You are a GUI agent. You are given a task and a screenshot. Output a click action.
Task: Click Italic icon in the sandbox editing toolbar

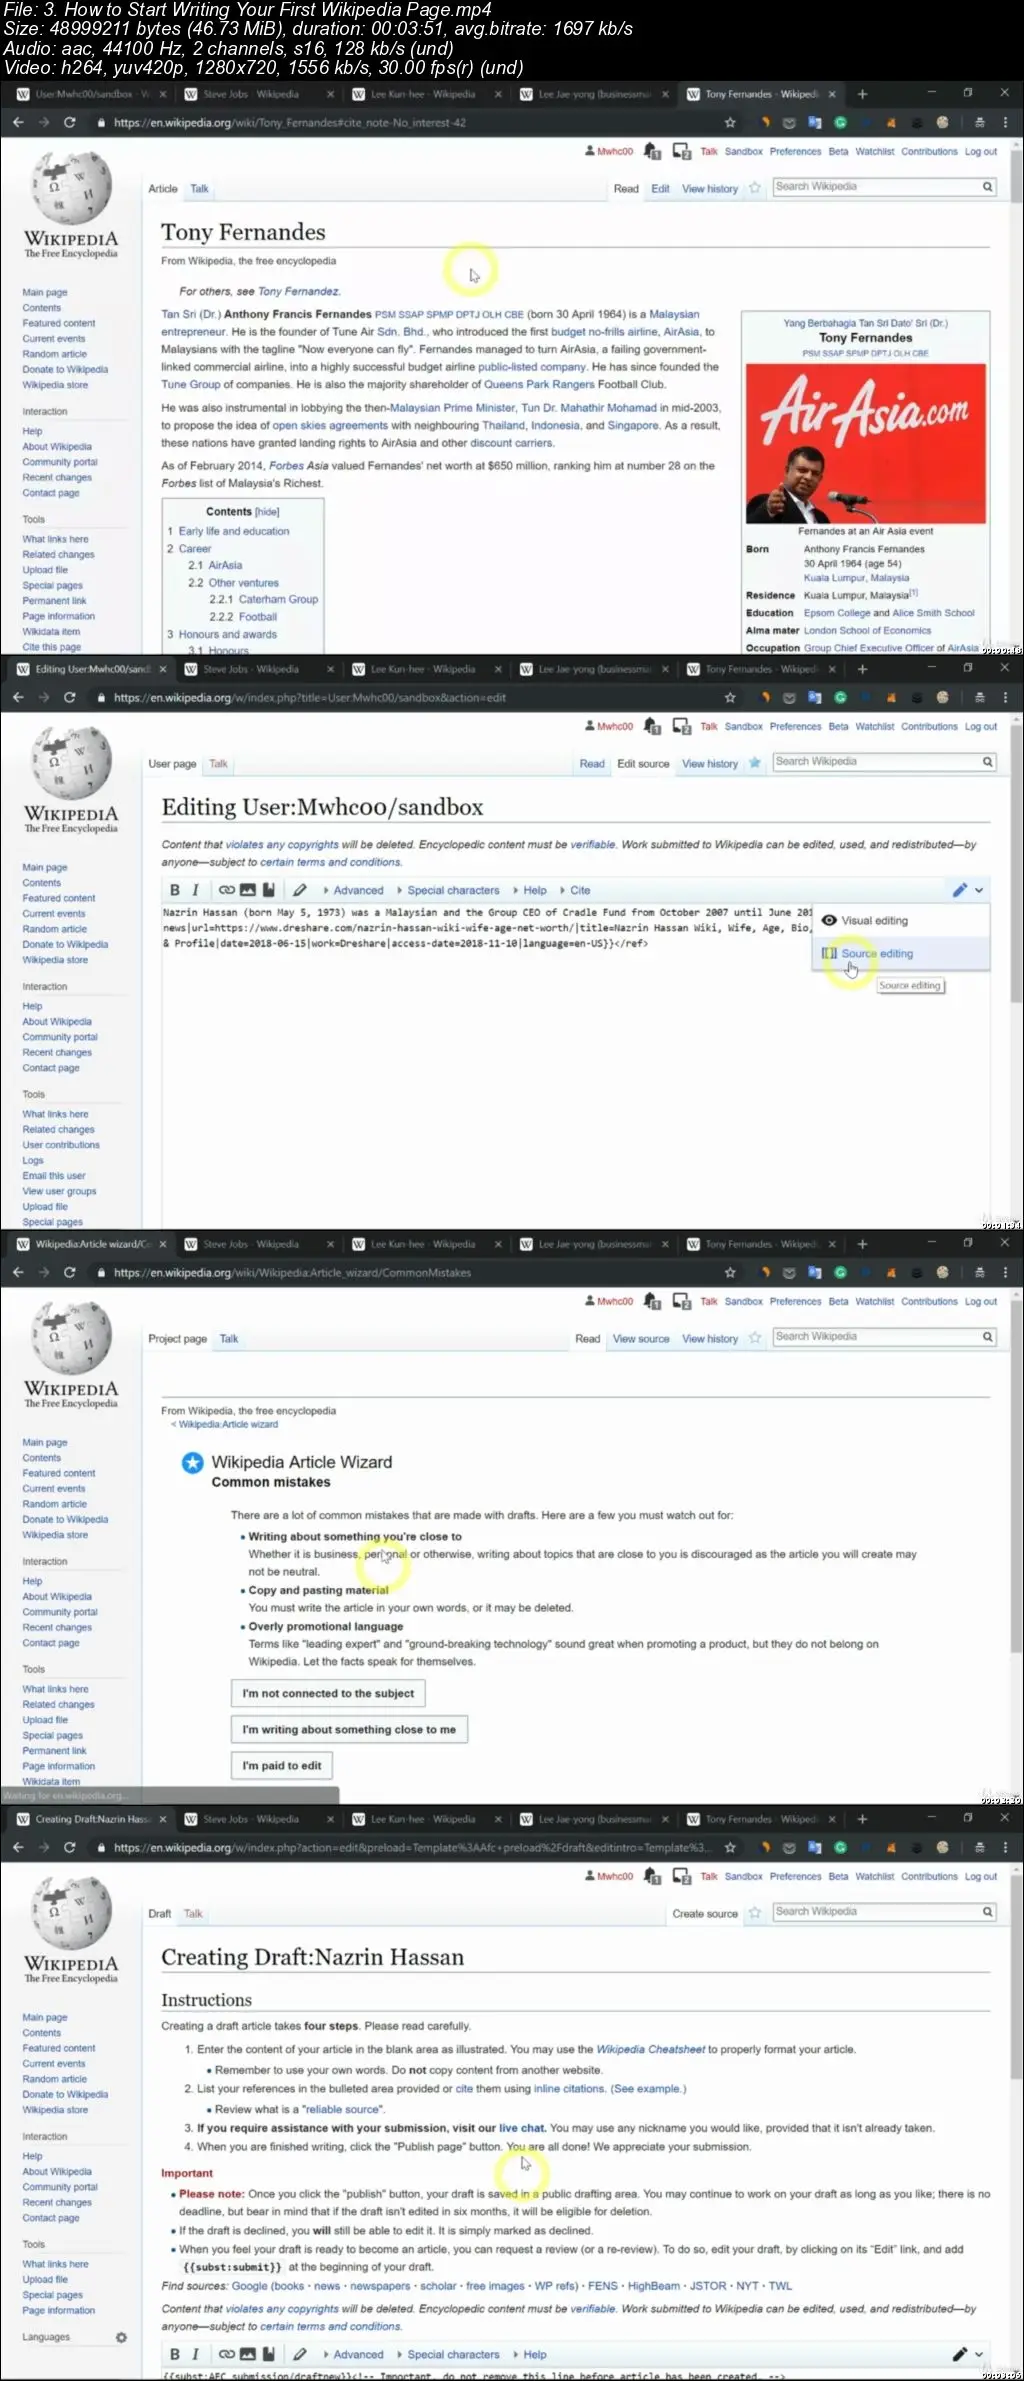pos(195,890)
